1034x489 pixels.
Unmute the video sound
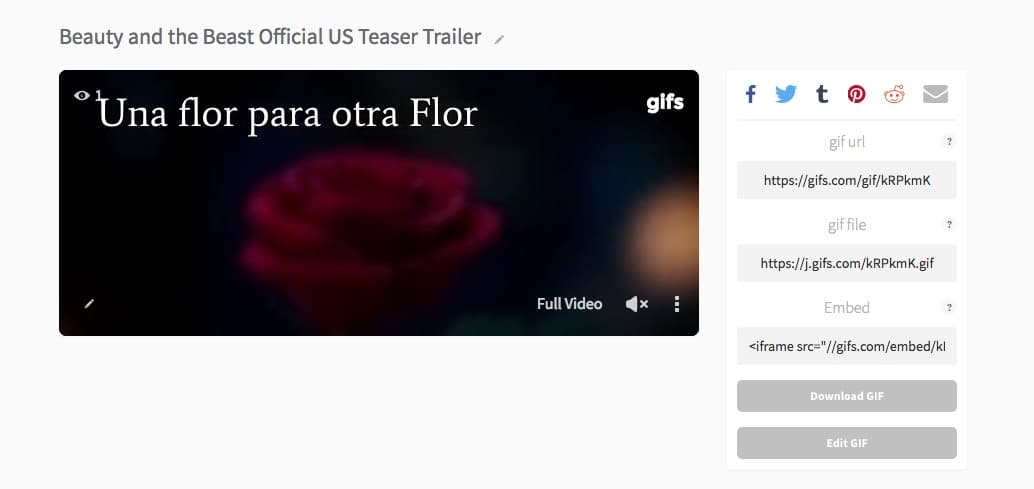[636, 304]
